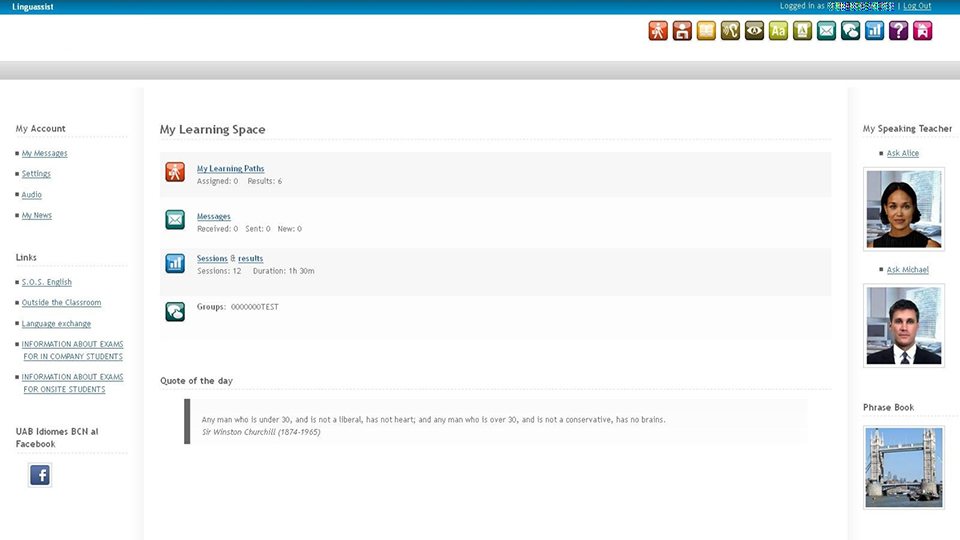Image resolution: width=960 pixels, height=540 pixels.
Task: Select the ear listening icon in toolbar
Action: (730, 31)
